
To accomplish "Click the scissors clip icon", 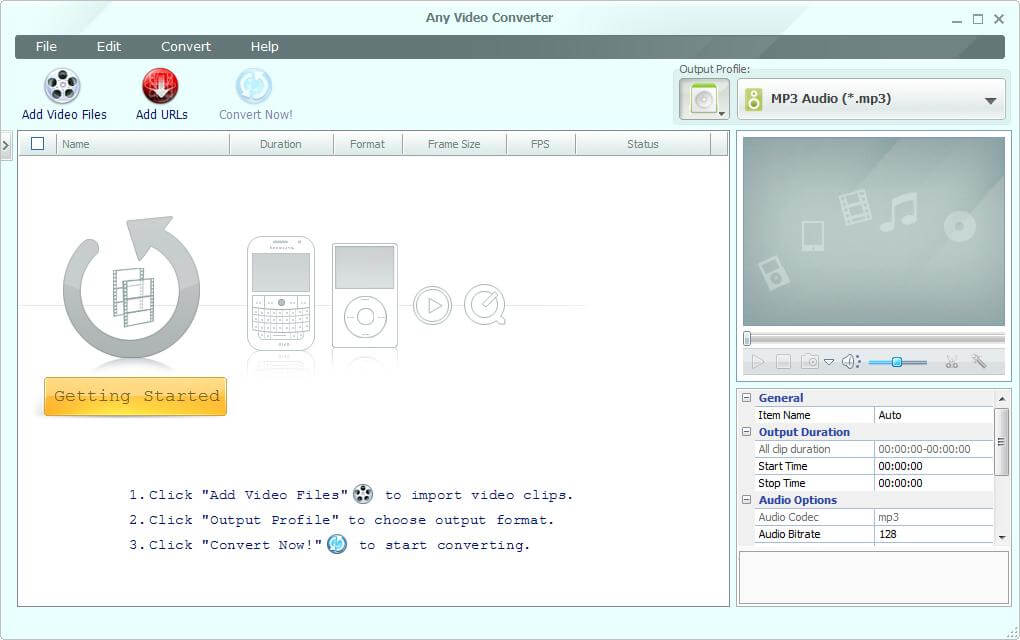I will [951, 362].
